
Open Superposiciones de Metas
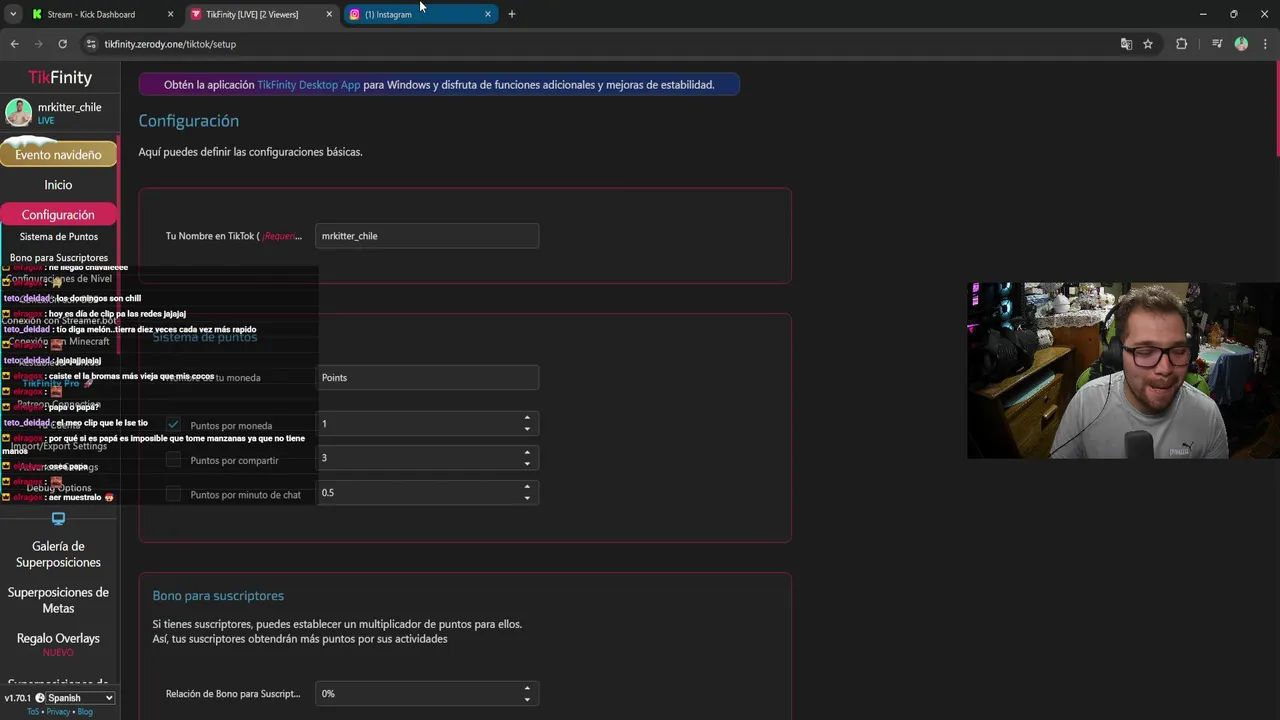58,600
